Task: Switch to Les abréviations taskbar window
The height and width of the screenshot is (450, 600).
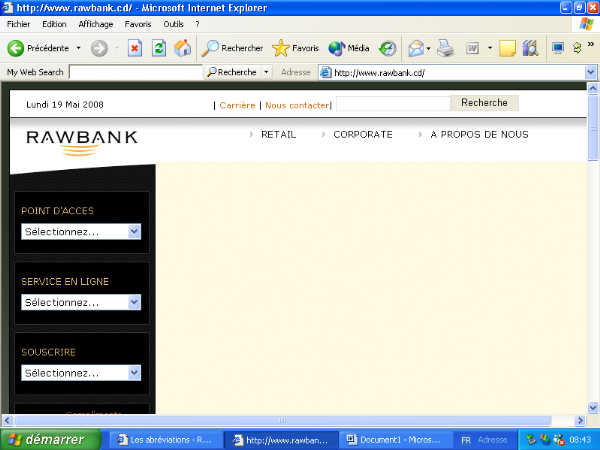Action: [166, 440]
